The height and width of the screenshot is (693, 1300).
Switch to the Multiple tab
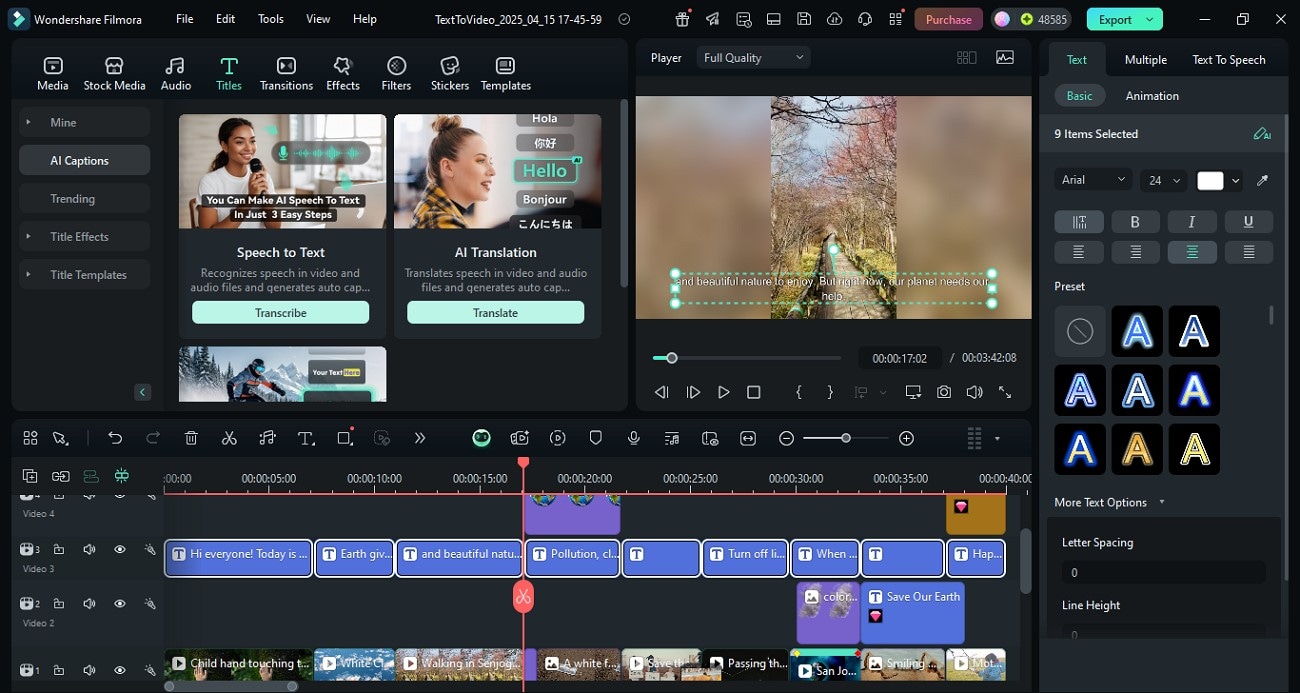pos(1146,60)
